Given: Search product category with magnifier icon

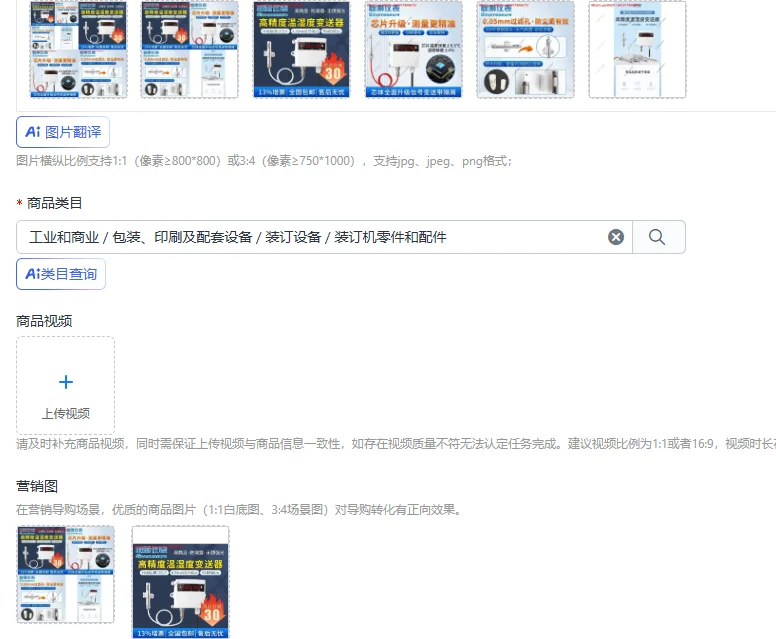Looking at the screenshot, I should [658, 237].
